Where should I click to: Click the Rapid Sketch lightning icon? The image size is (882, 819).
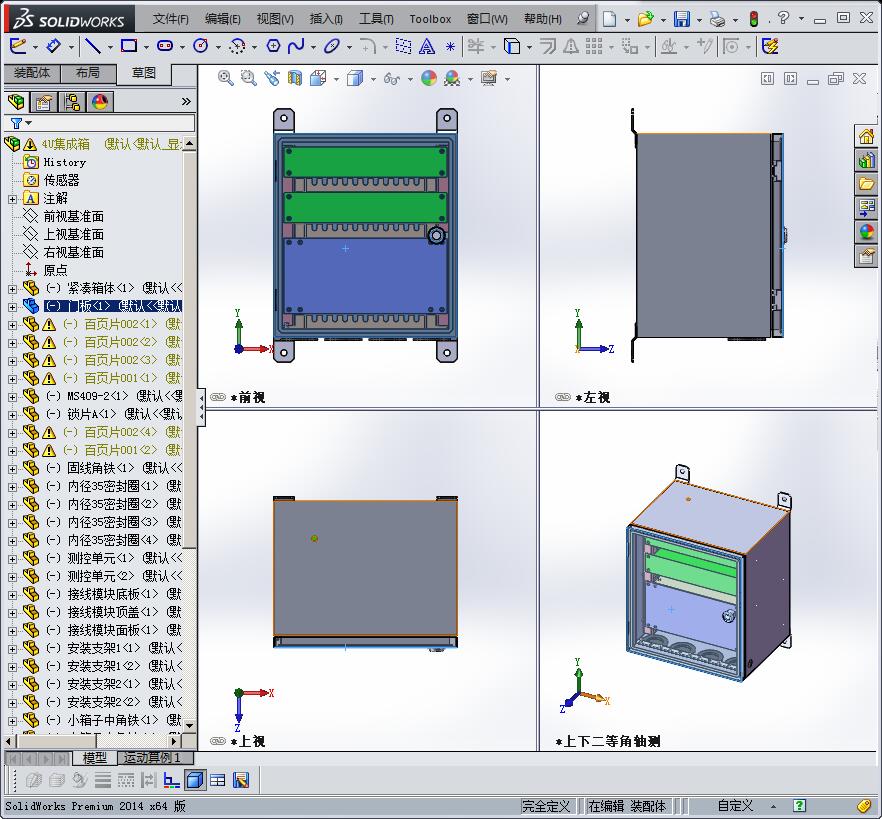coord(770,46)
